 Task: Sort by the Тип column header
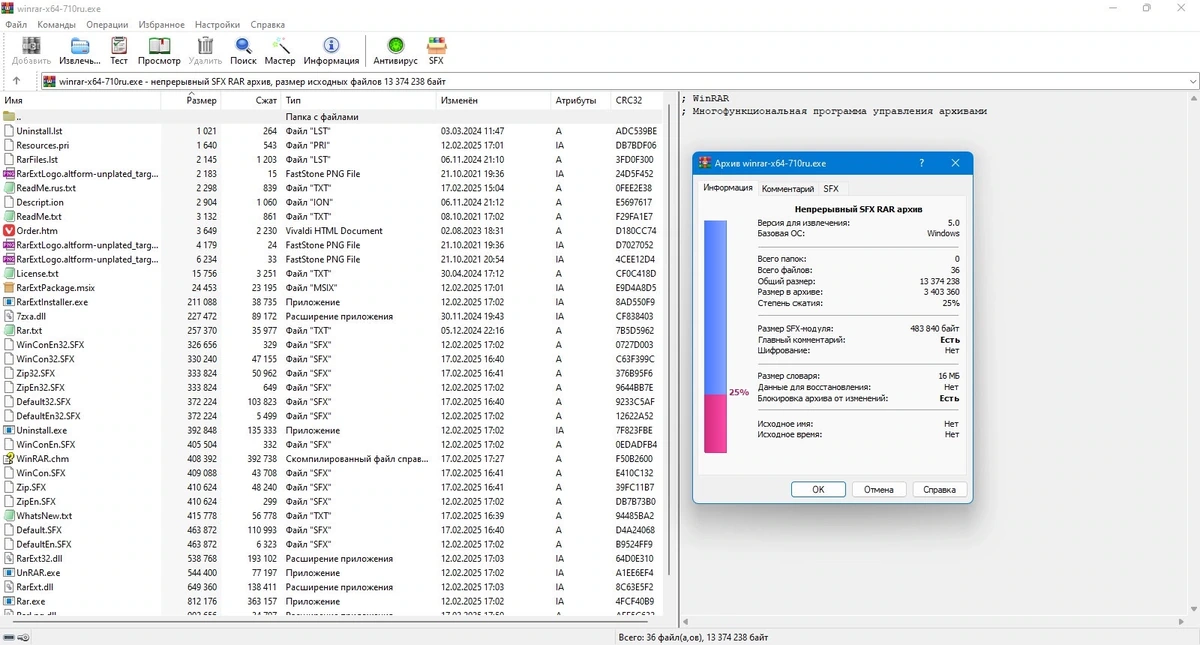(360, 101)
